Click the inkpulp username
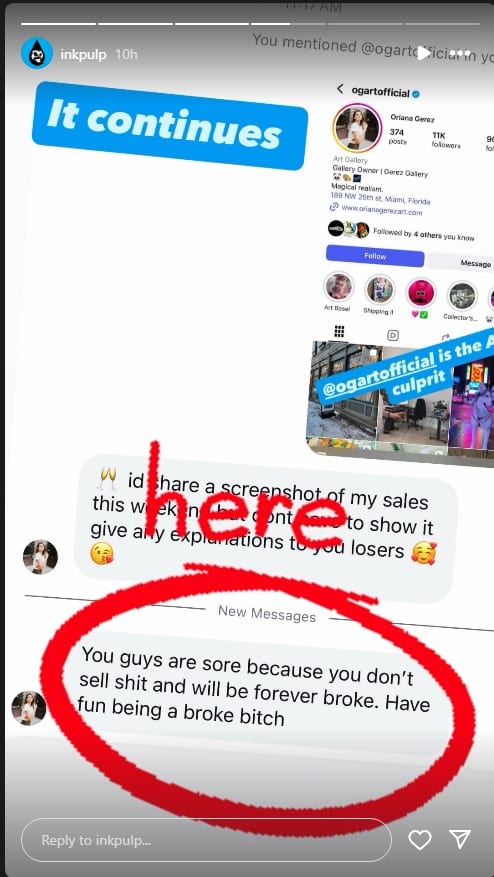 83,55
